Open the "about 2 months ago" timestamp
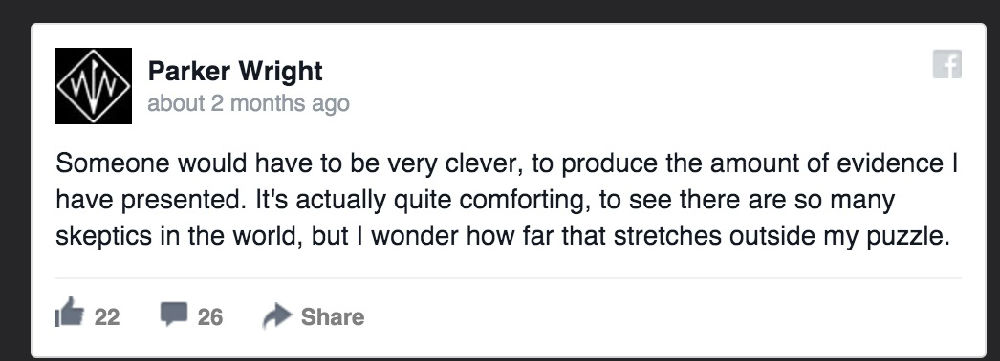The height and width of the screenshot is (361, 1000). tap(248, 103)
